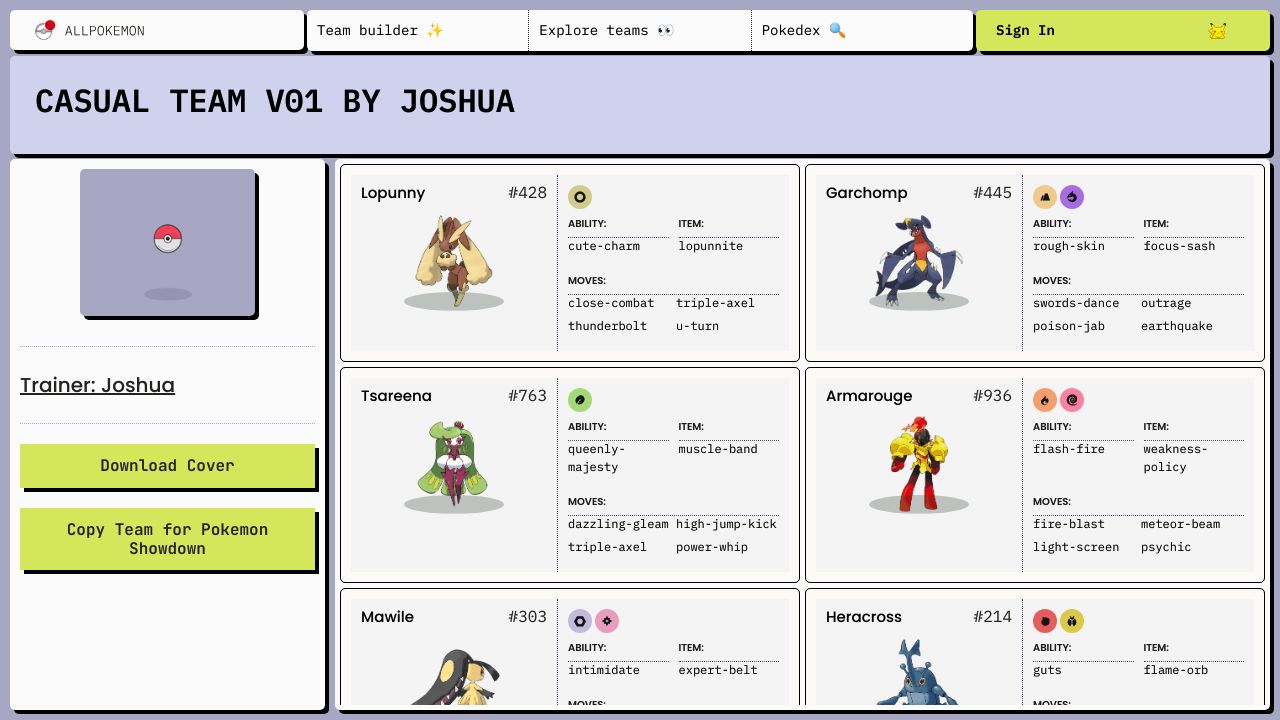Screen dimensions: 1280x720
Task: Select Heracross's Fighting type icon
Action: [x=1045, y=621]
